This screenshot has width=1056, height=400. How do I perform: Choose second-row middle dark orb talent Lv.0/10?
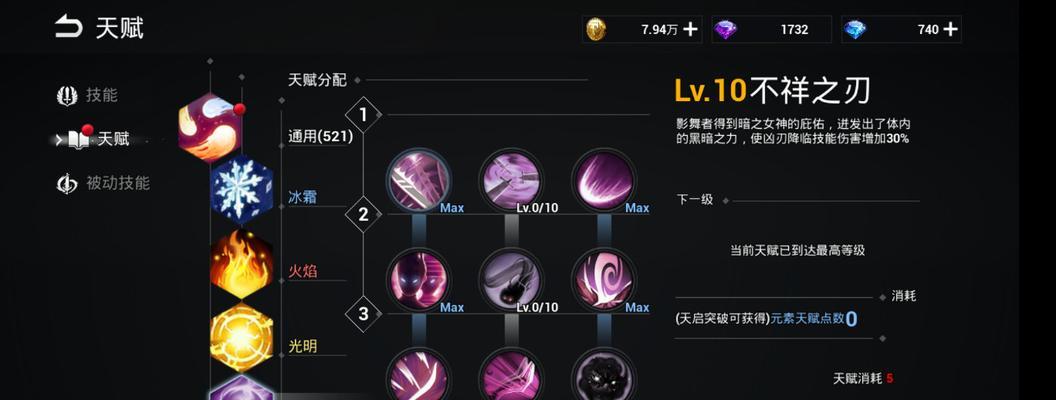(511, 279)
